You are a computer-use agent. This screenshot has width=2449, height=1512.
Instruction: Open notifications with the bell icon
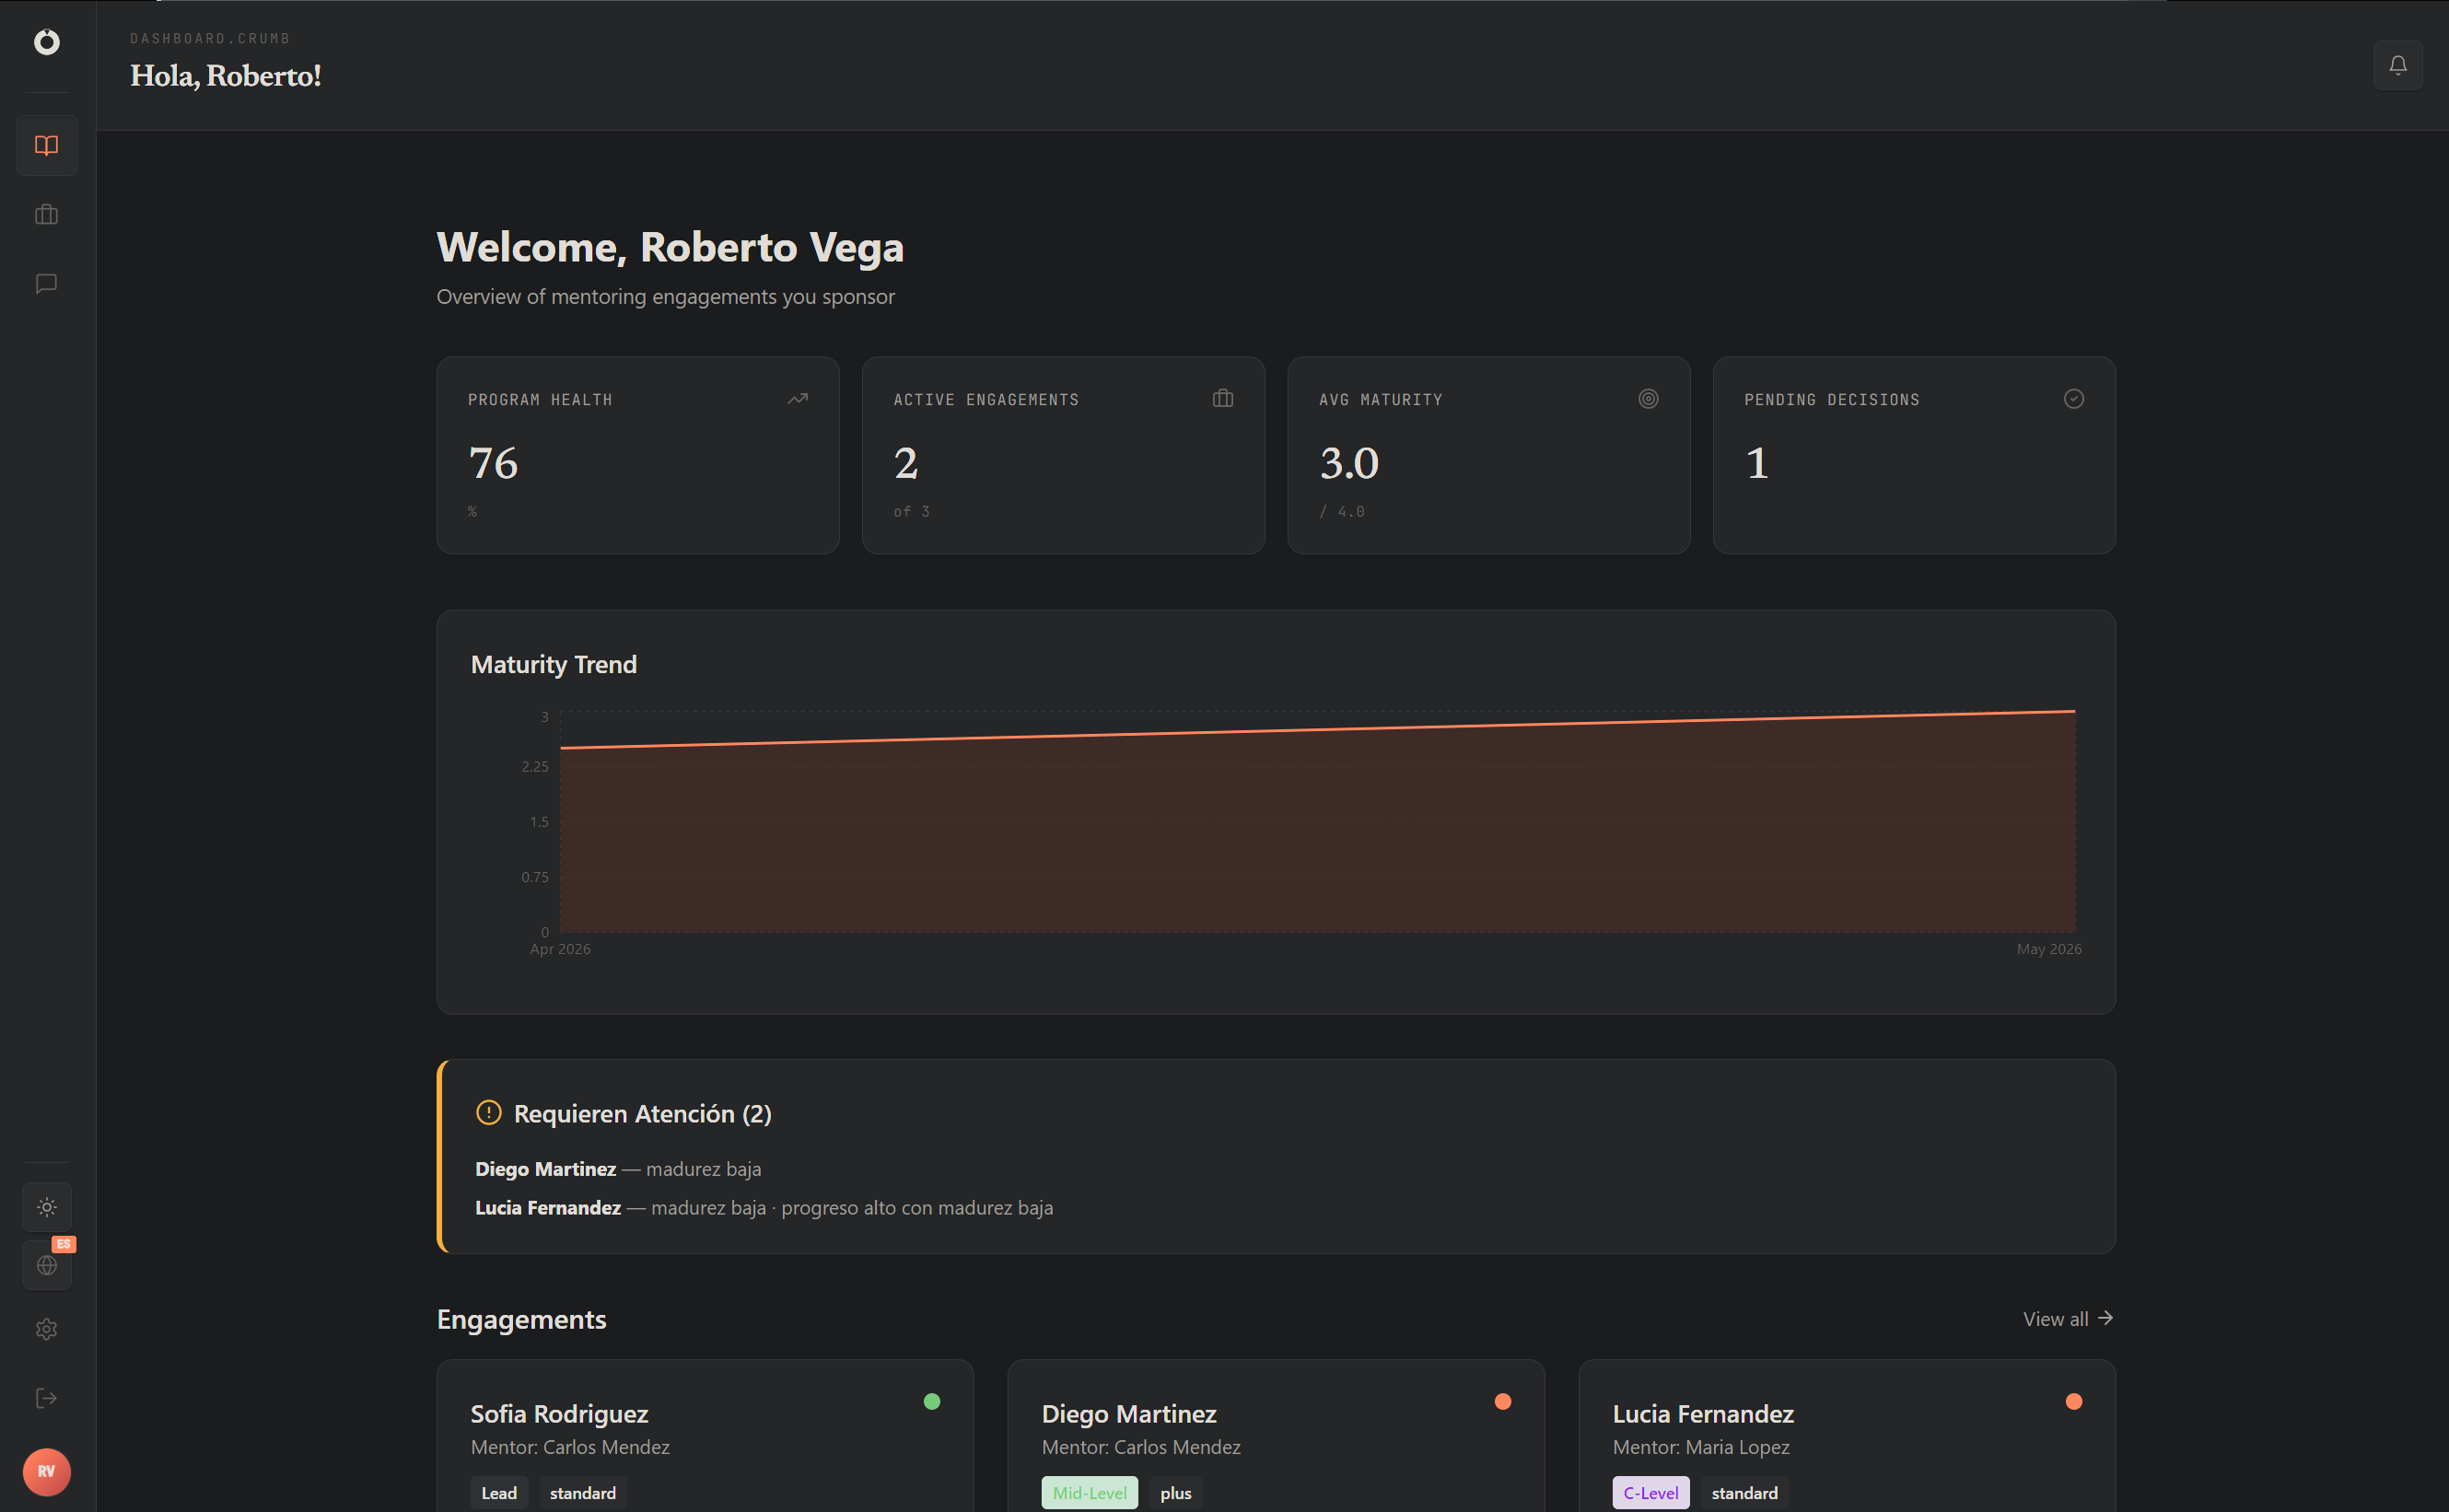(x=2397, y=66)
